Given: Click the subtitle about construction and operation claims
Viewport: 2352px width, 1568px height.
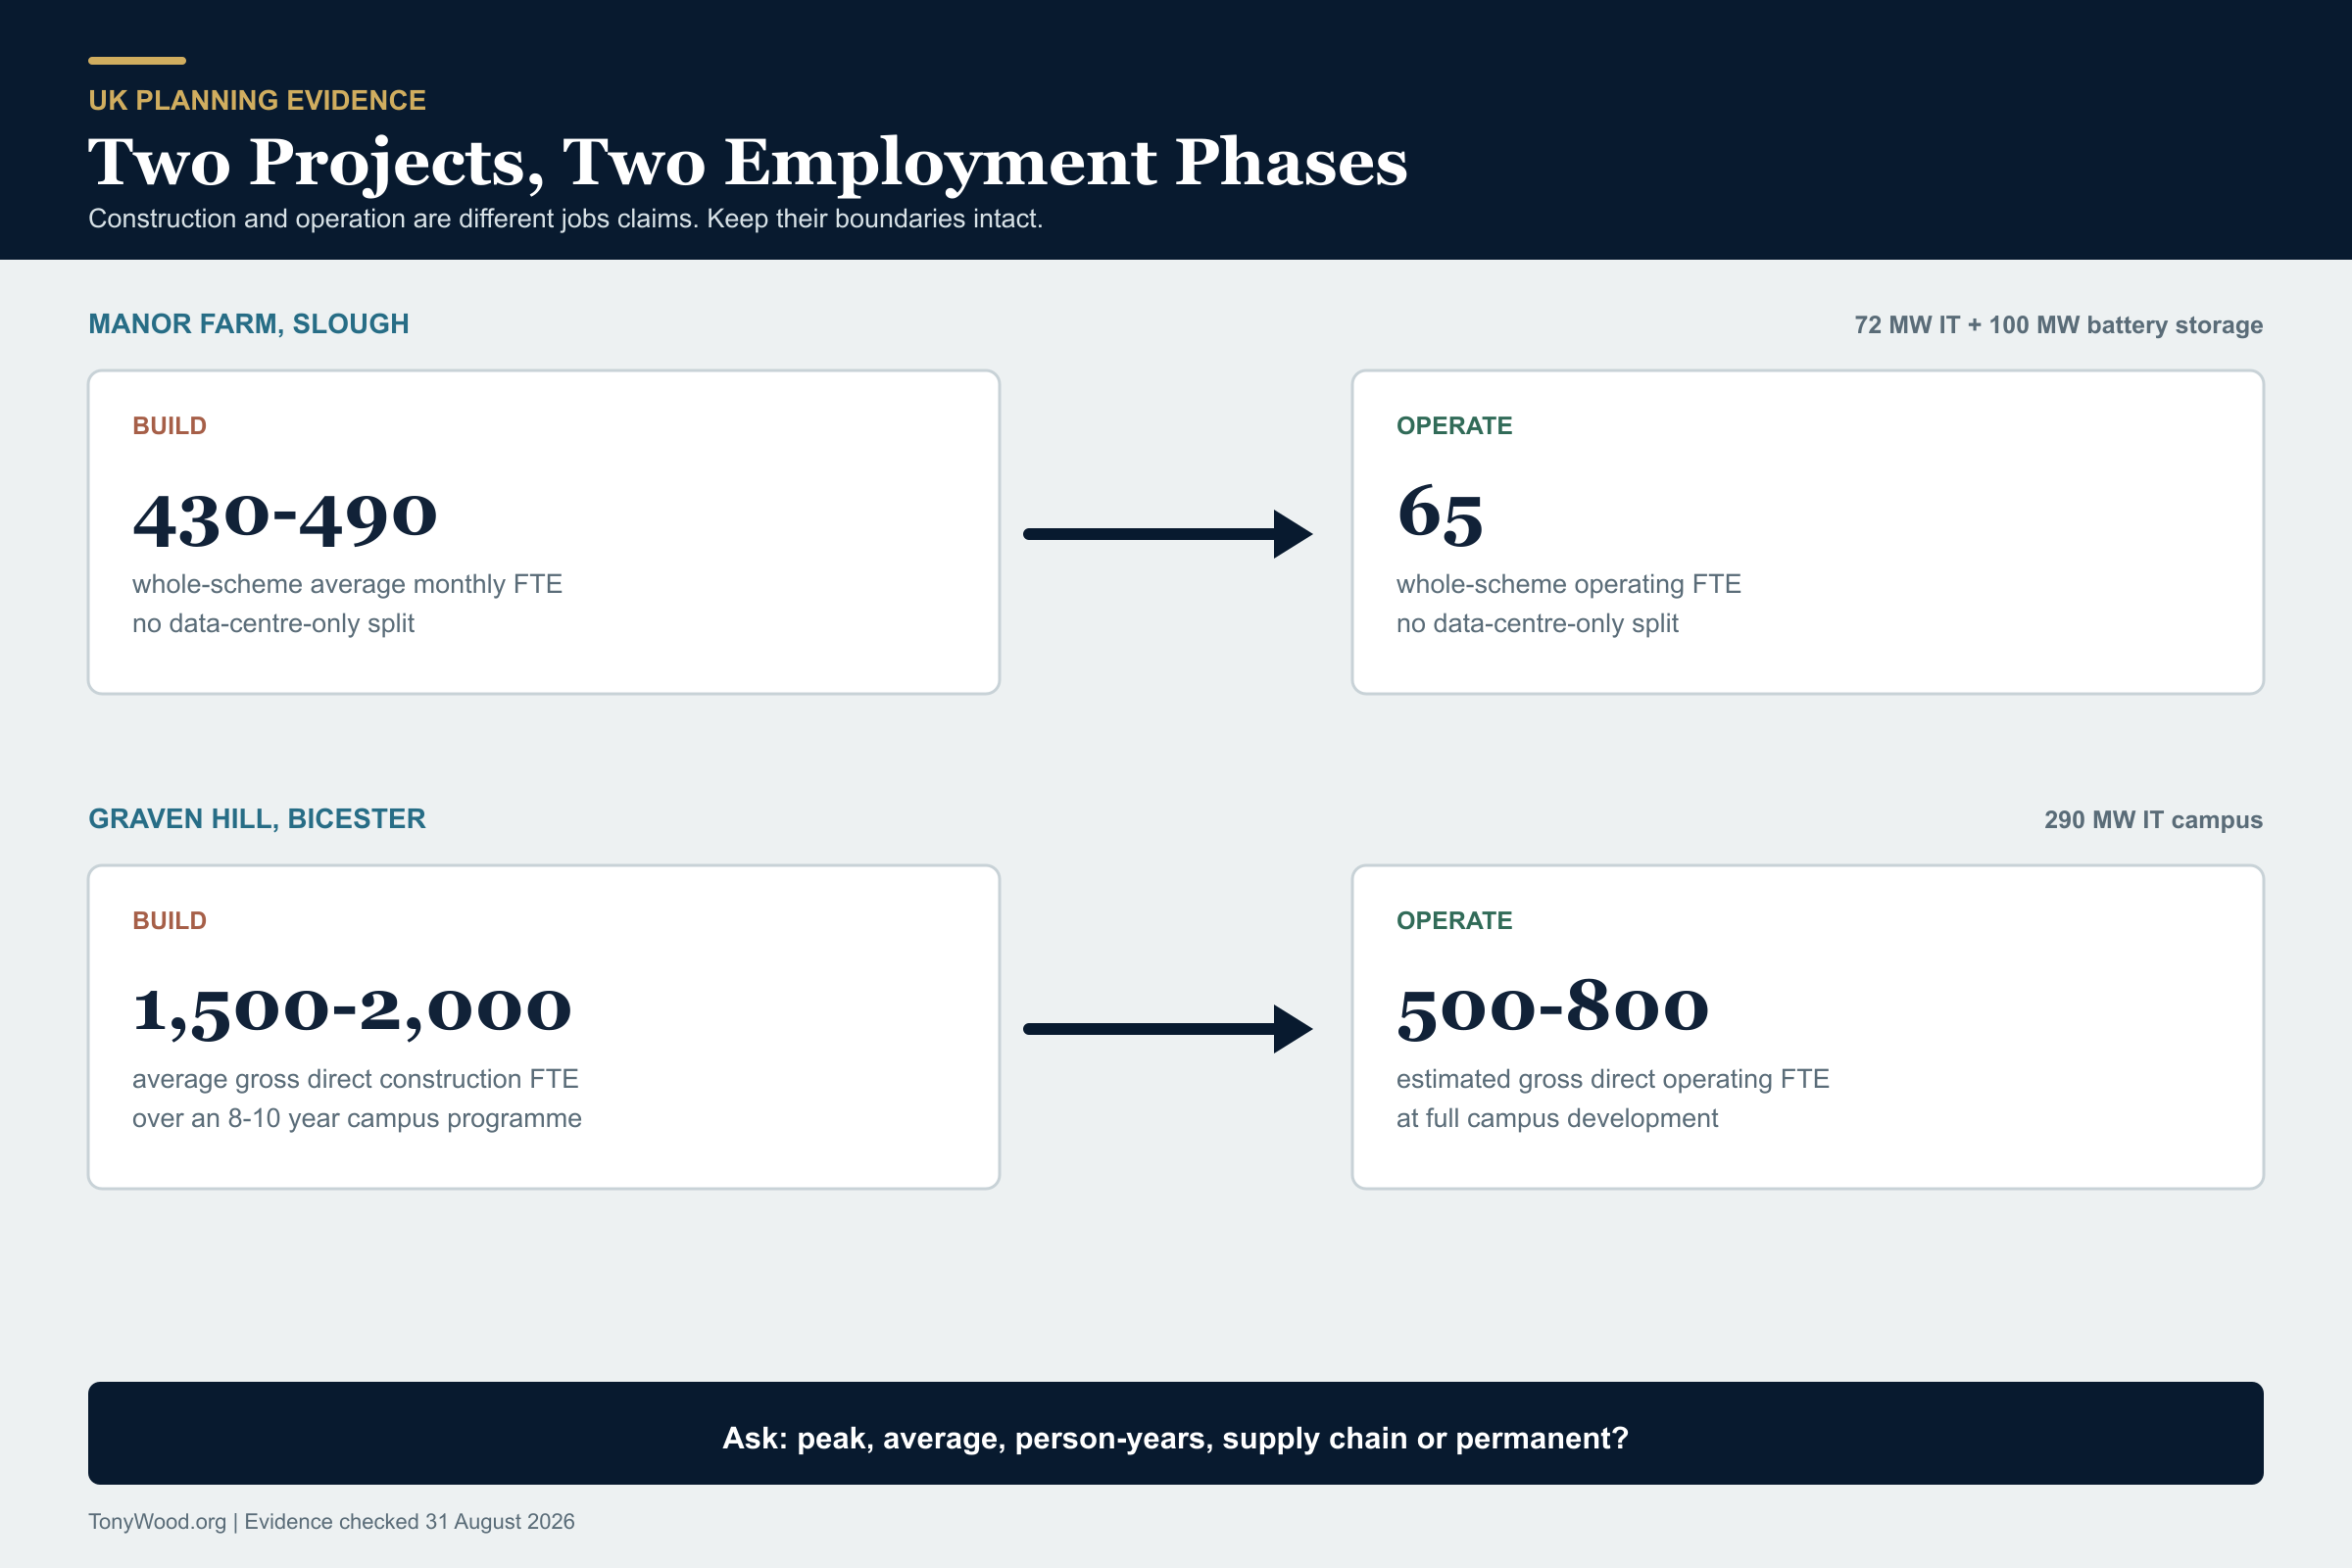Looking at the screenshot, I should point(565,219).
